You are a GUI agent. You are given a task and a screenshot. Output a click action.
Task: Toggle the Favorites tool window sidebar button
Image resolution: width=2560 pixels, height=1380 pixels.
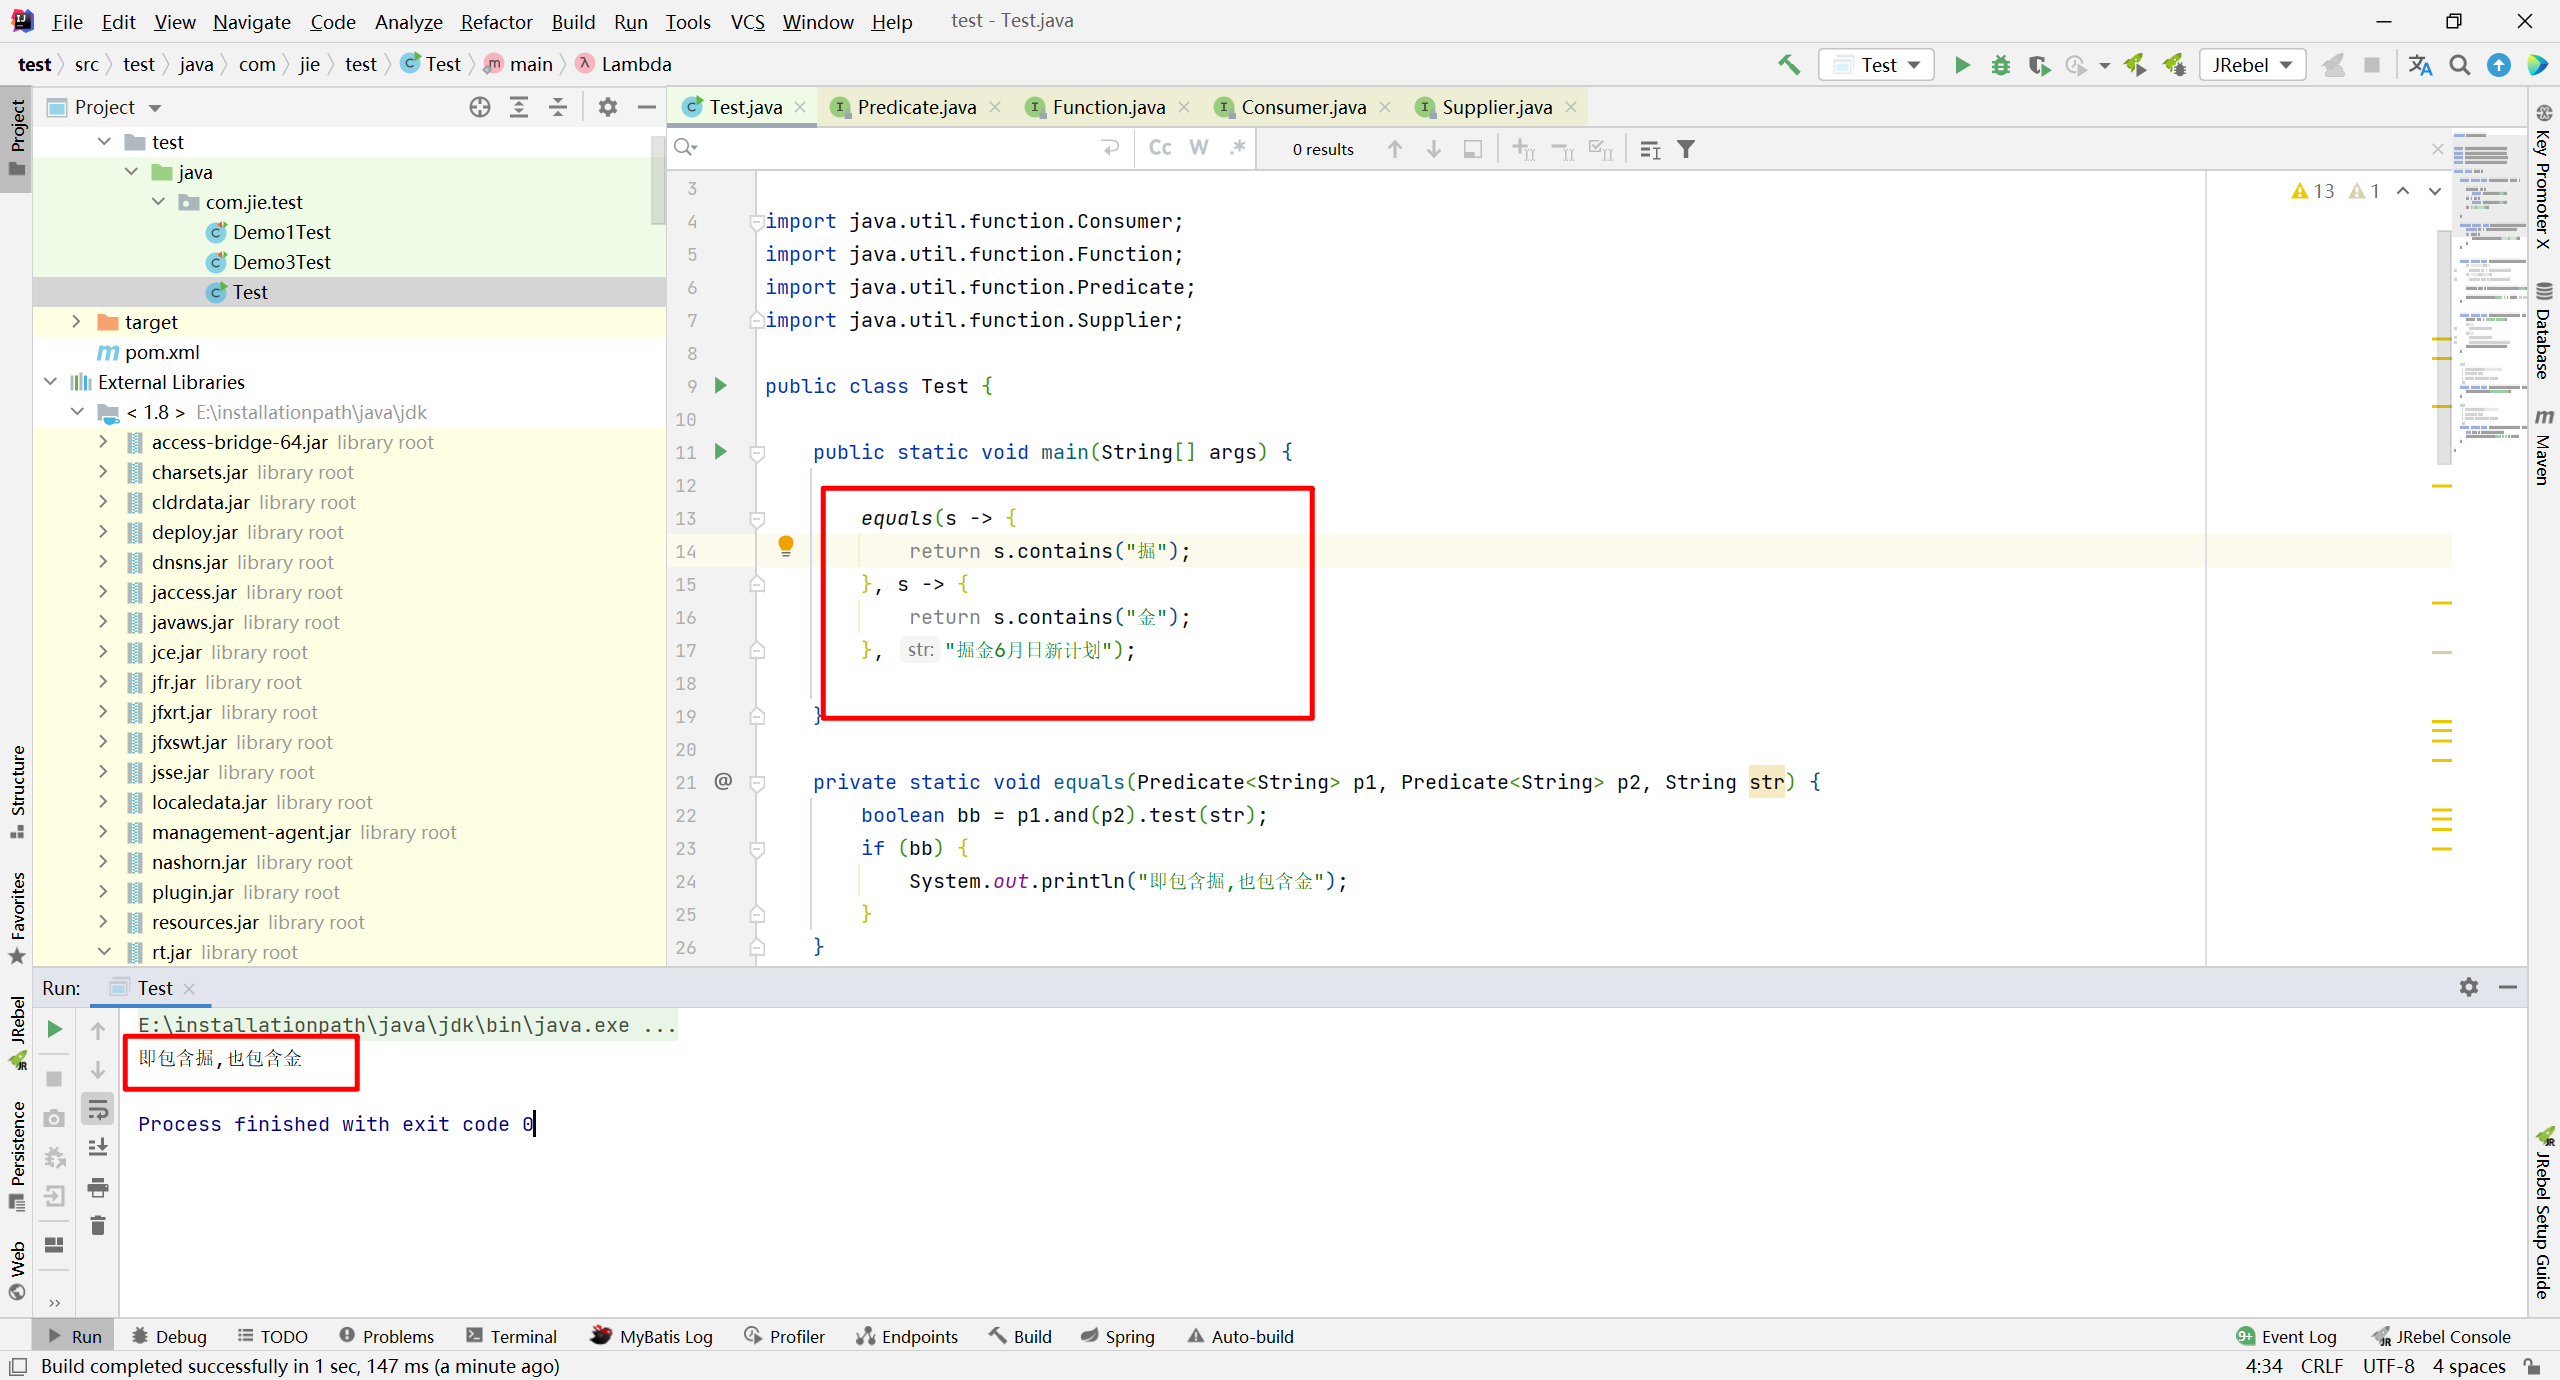pyautogui.click(x=17, y=917)
